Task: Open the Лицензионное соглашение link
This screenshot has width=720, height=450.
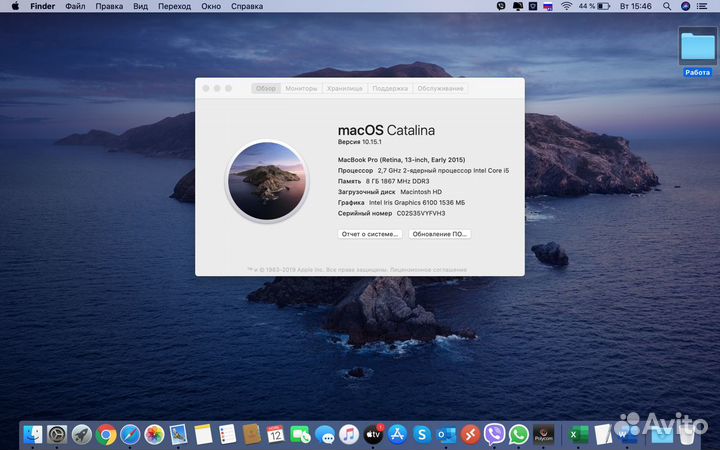Action: [428, 270]
